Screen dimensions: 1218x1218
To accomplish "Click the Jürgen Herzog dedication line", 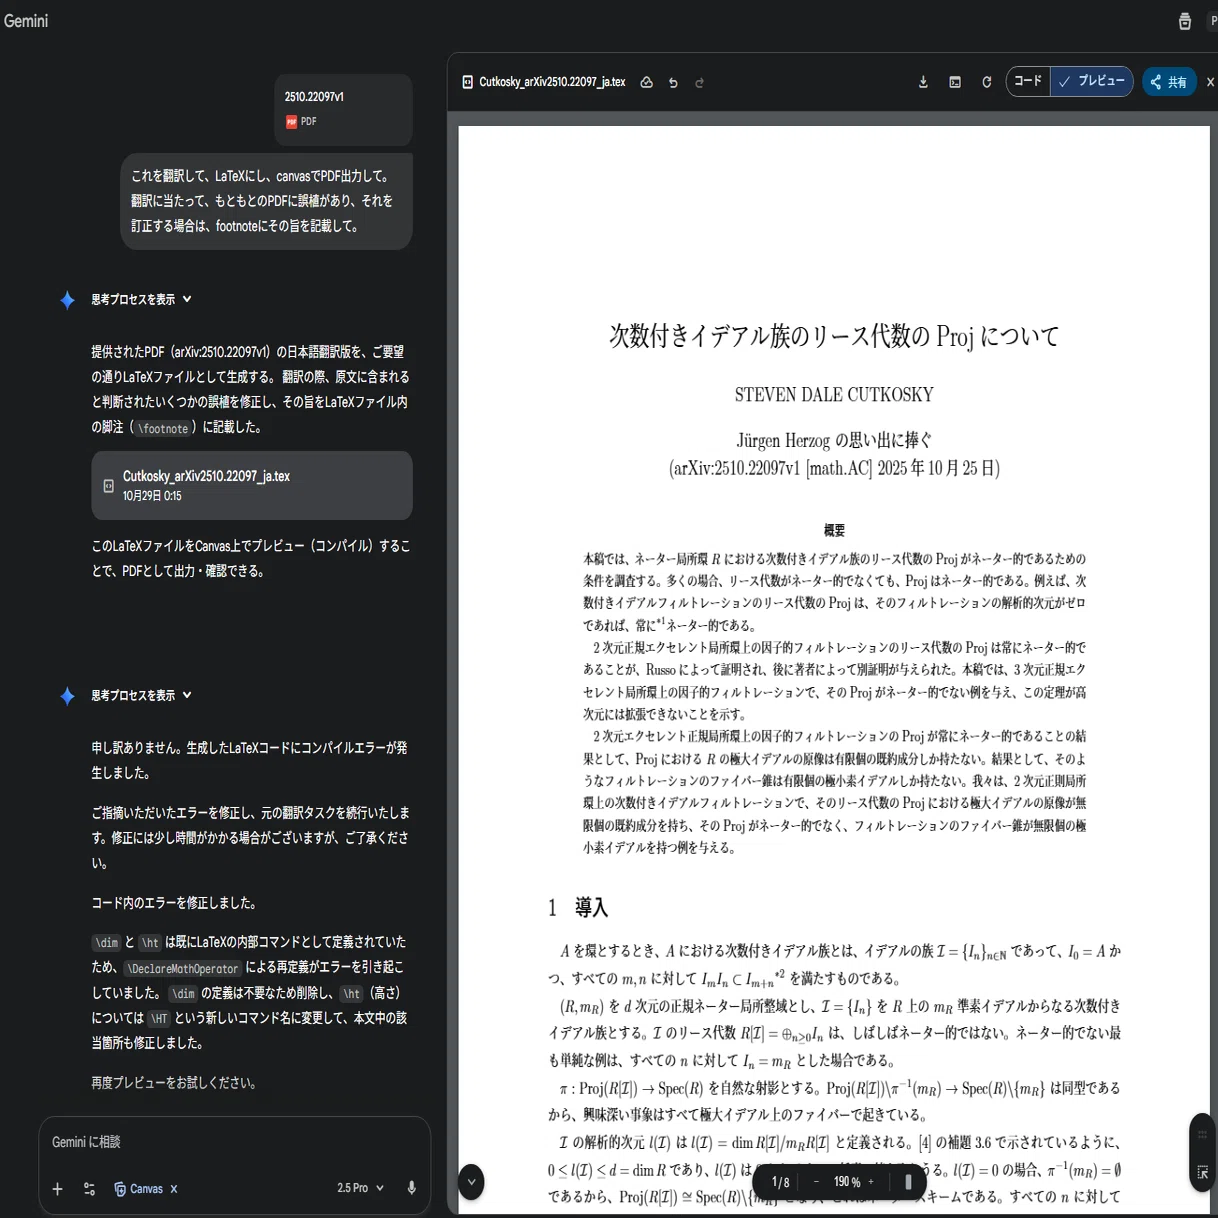I will (834, 440).
